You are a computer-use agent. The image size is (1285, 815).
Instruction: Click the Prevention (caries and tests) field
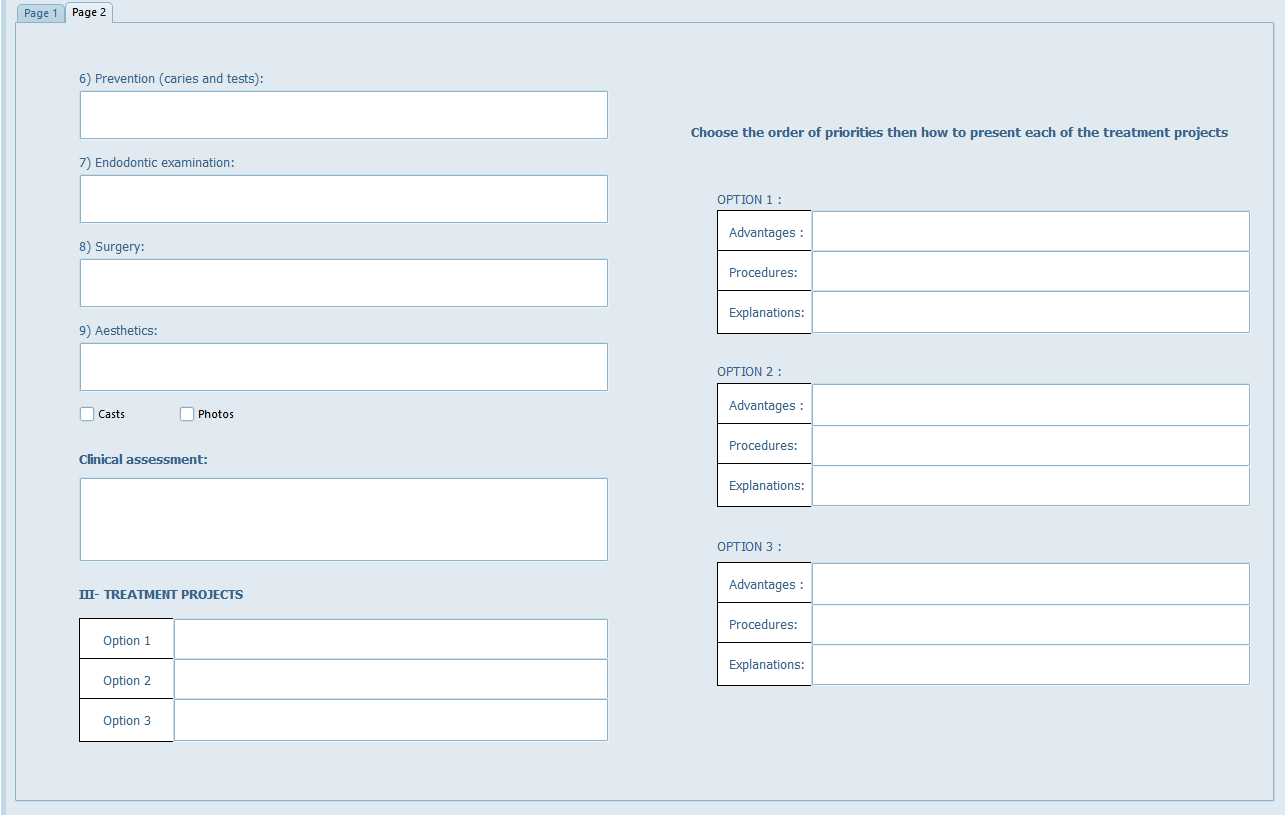coord(343,115)
